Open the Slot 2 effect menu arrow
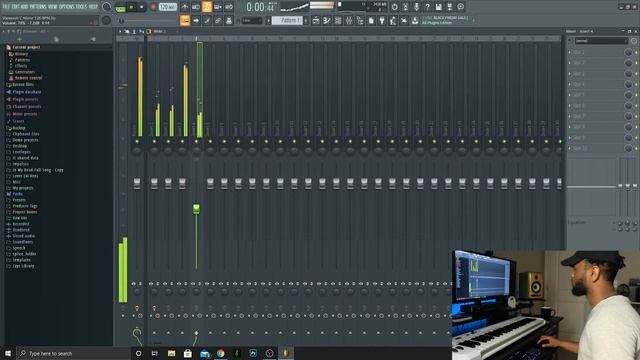The width and height of the screenshot is (640, 360). click(x=570, y=63)
